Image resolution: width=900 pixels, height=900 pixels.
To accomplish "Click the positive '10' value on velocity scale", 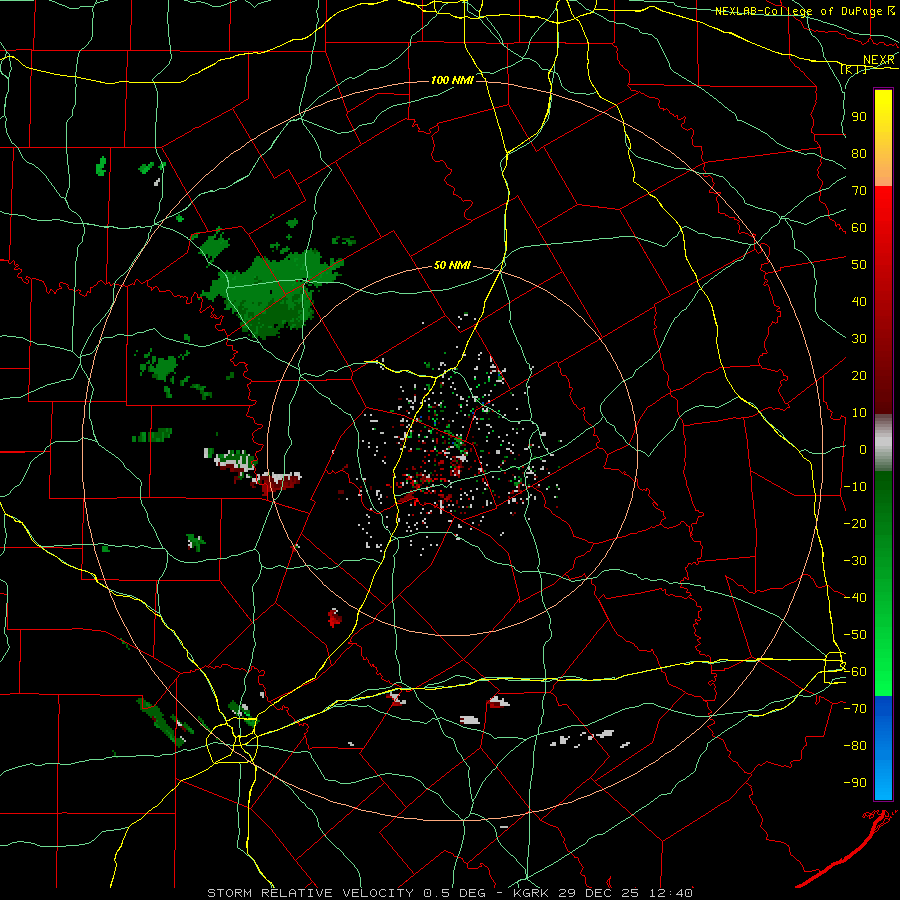I will click(x=859, y=413).
